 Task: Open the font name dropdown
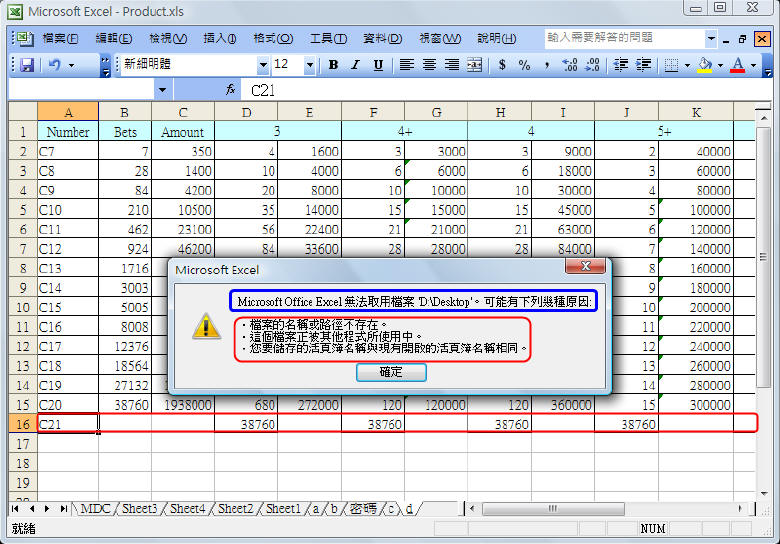pyautogui.click(x=263, y=65)
